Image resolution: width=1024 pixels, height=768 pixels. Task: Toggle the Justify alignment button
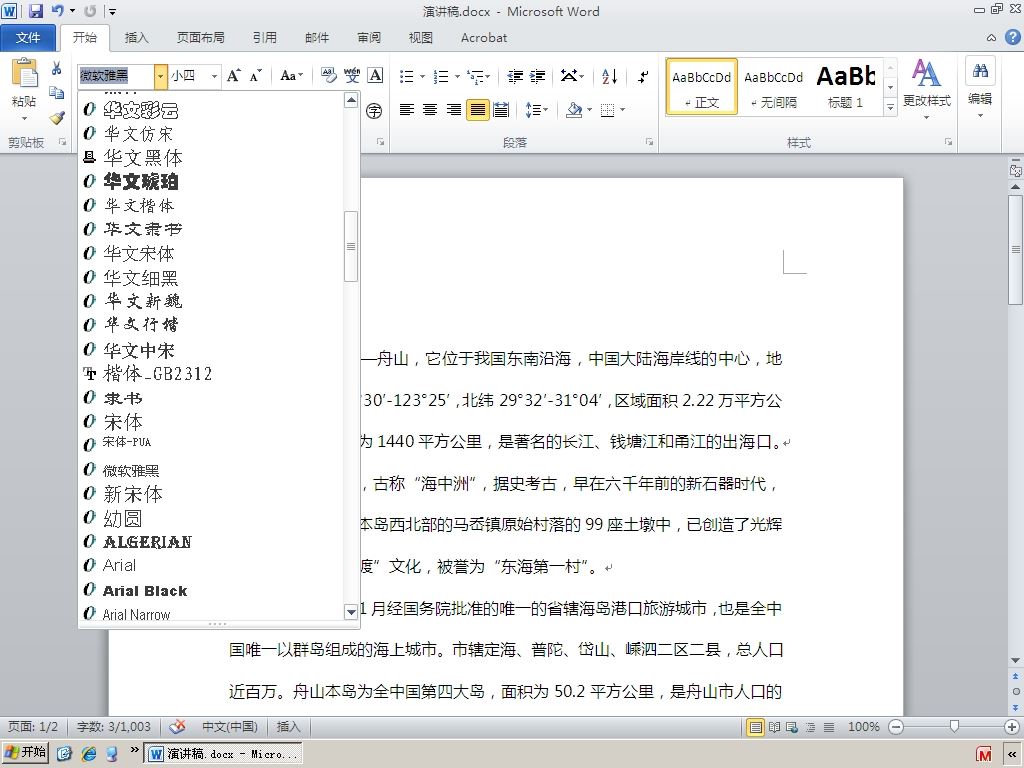[477, 110]
